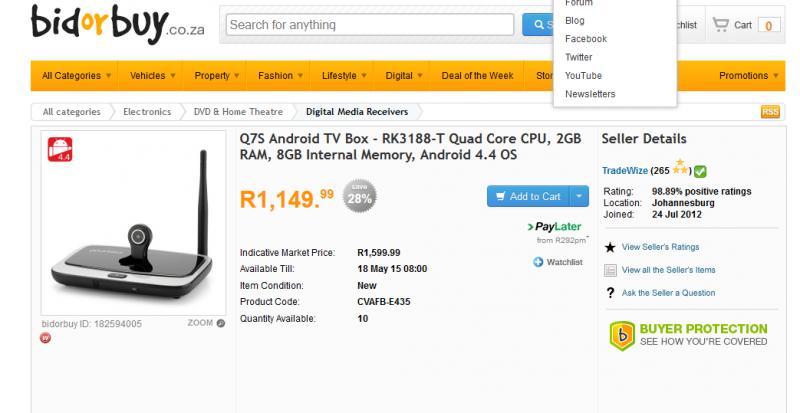The height and width of the screenshot is (413, 800).
Task: Open the shopping cart icon
Action: 720,25
